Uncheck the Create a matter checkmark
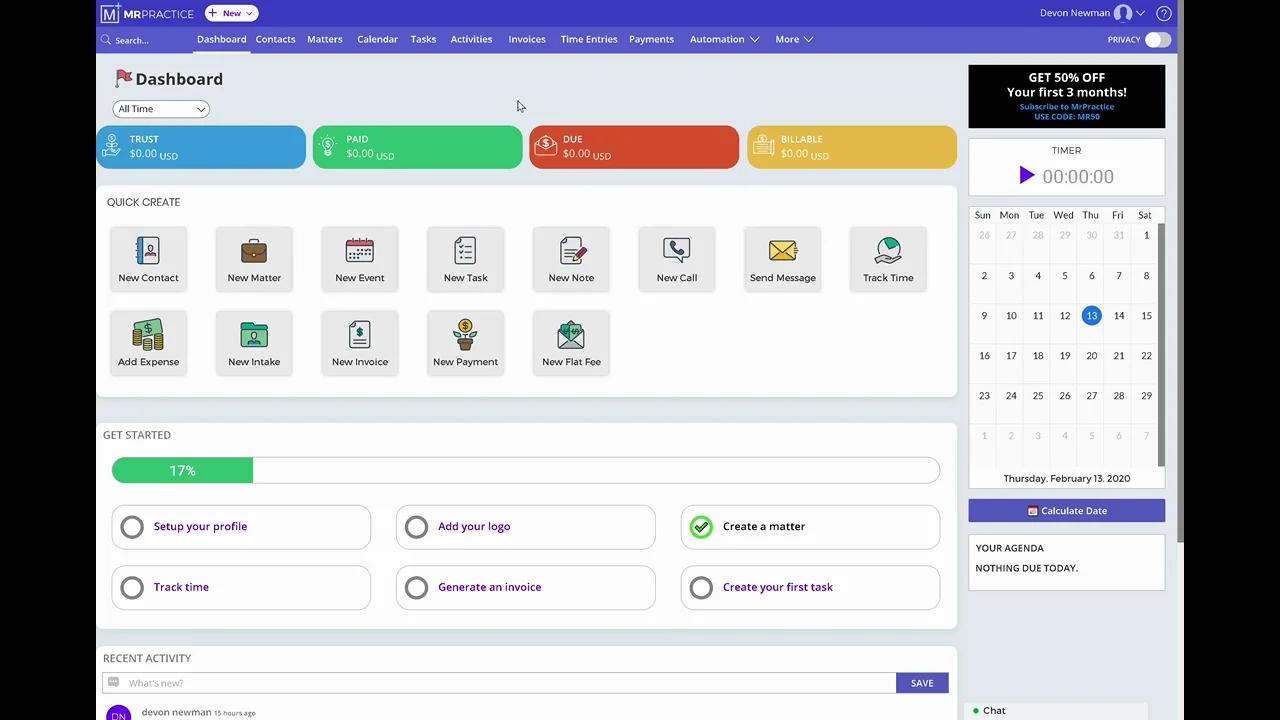Image resolution: width=1280 pixels, height=720 pixels. point(701,527)
